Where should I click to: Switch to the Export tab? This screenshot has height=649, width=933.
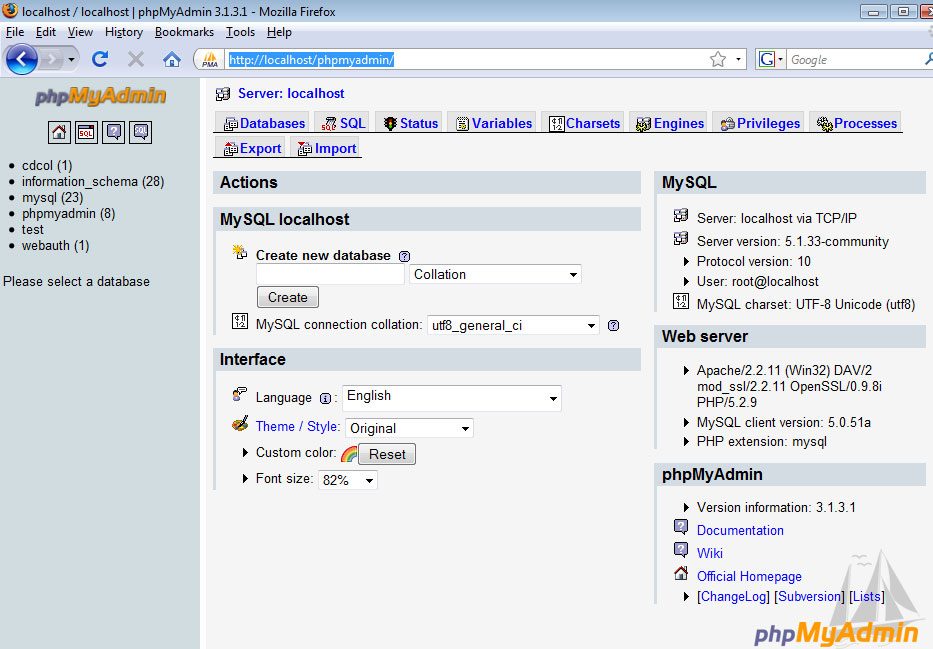[x=252, y=148]
